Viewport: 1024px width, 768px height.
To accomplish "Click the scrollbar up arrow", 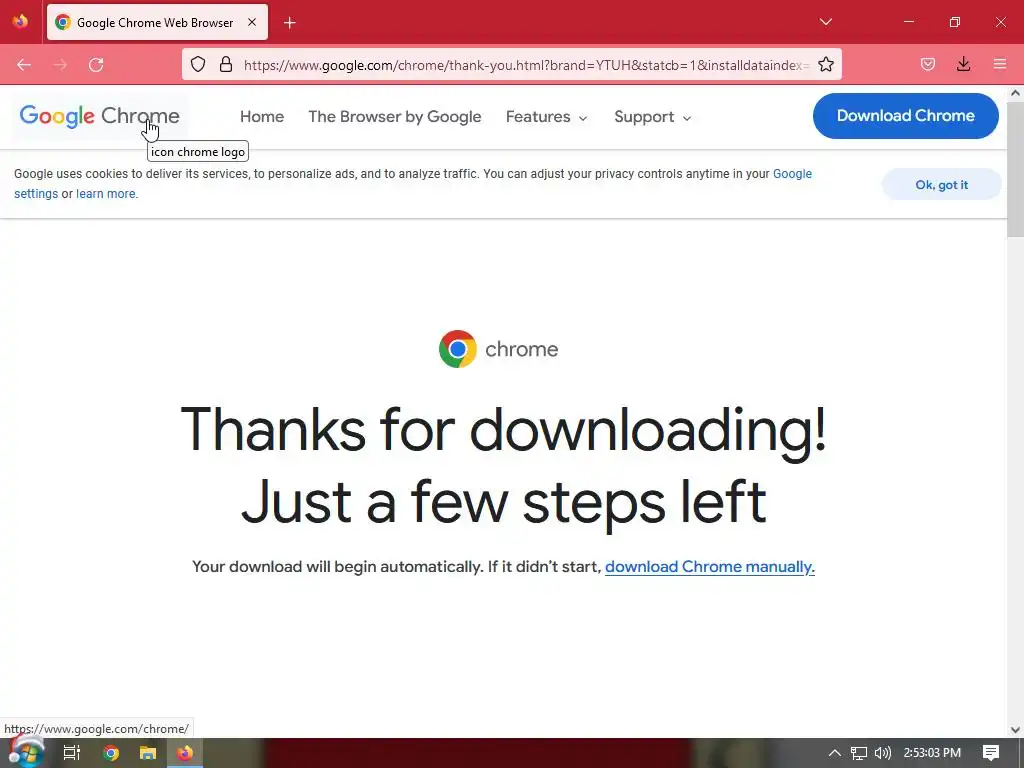I will [x=1015, y=93].
